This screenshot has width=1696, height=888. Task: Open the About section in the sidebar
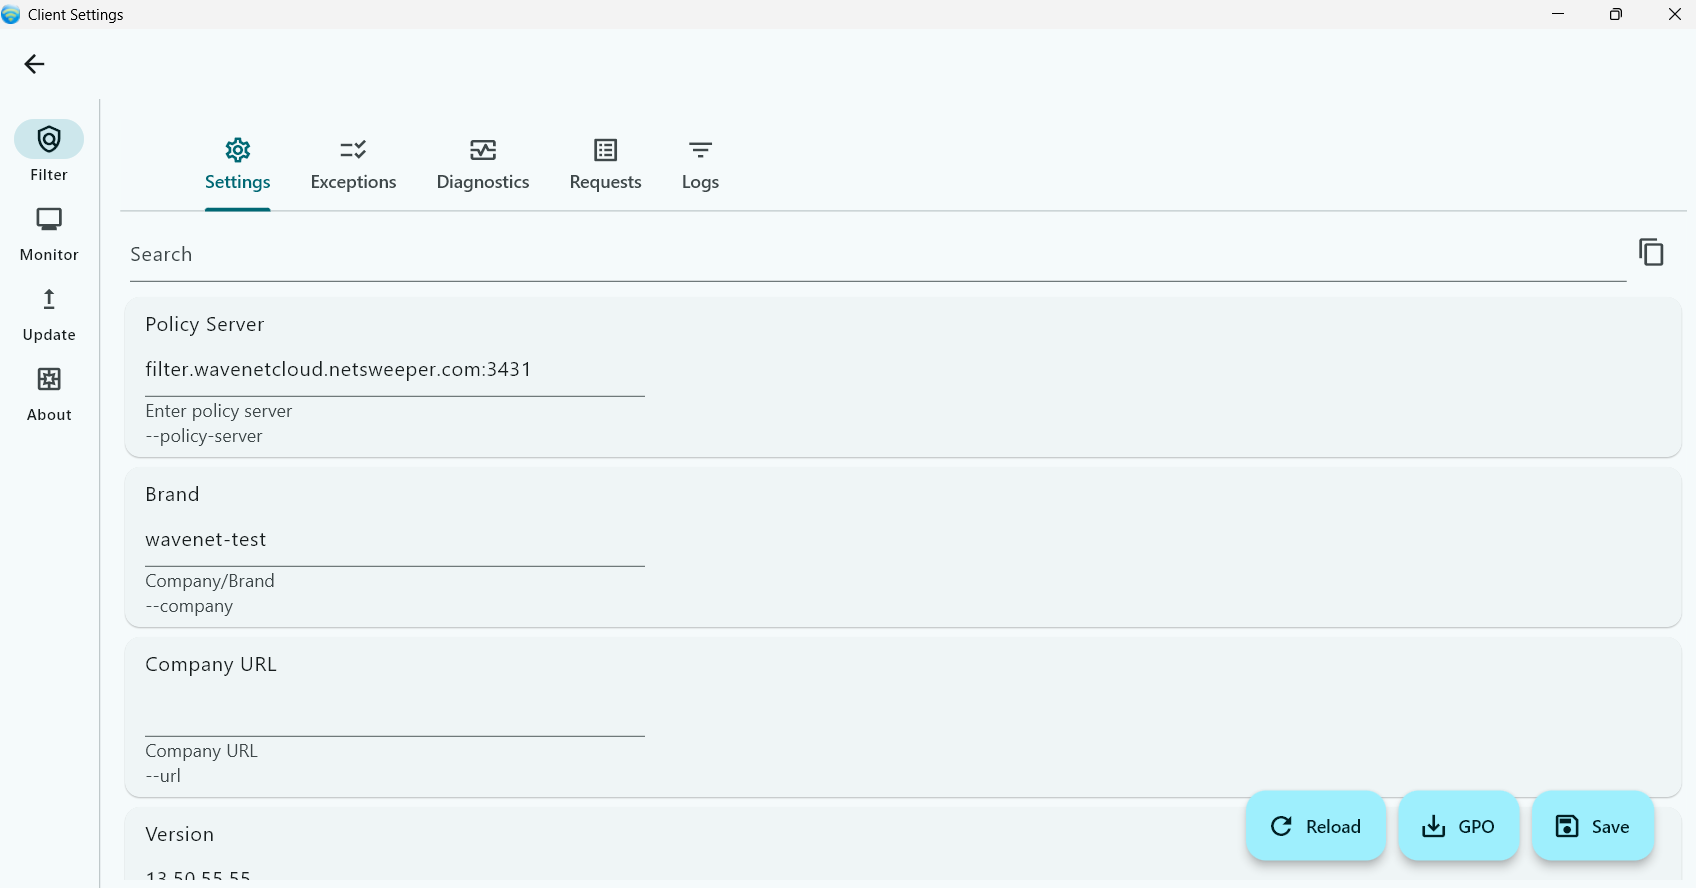point(49,394)
